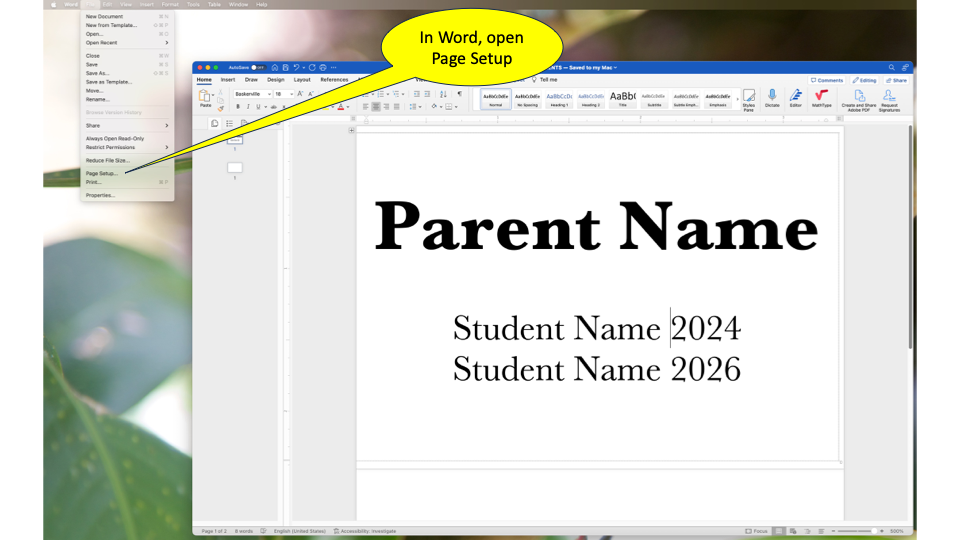Apply the Heading 1 style
This screenshot has height=540, width=960.
[559, 99]
